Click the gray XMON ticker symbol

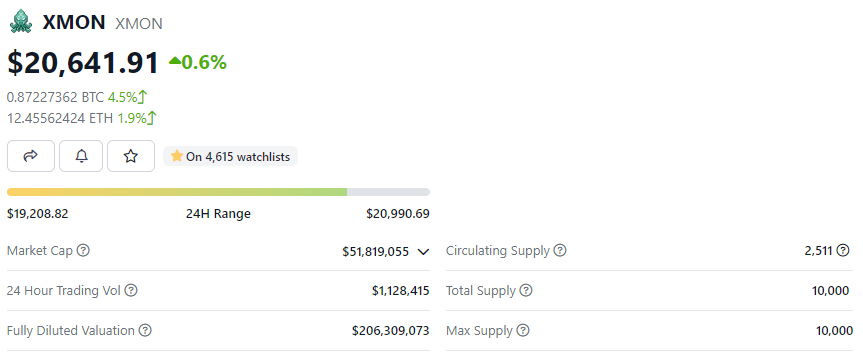click(139, 24)
